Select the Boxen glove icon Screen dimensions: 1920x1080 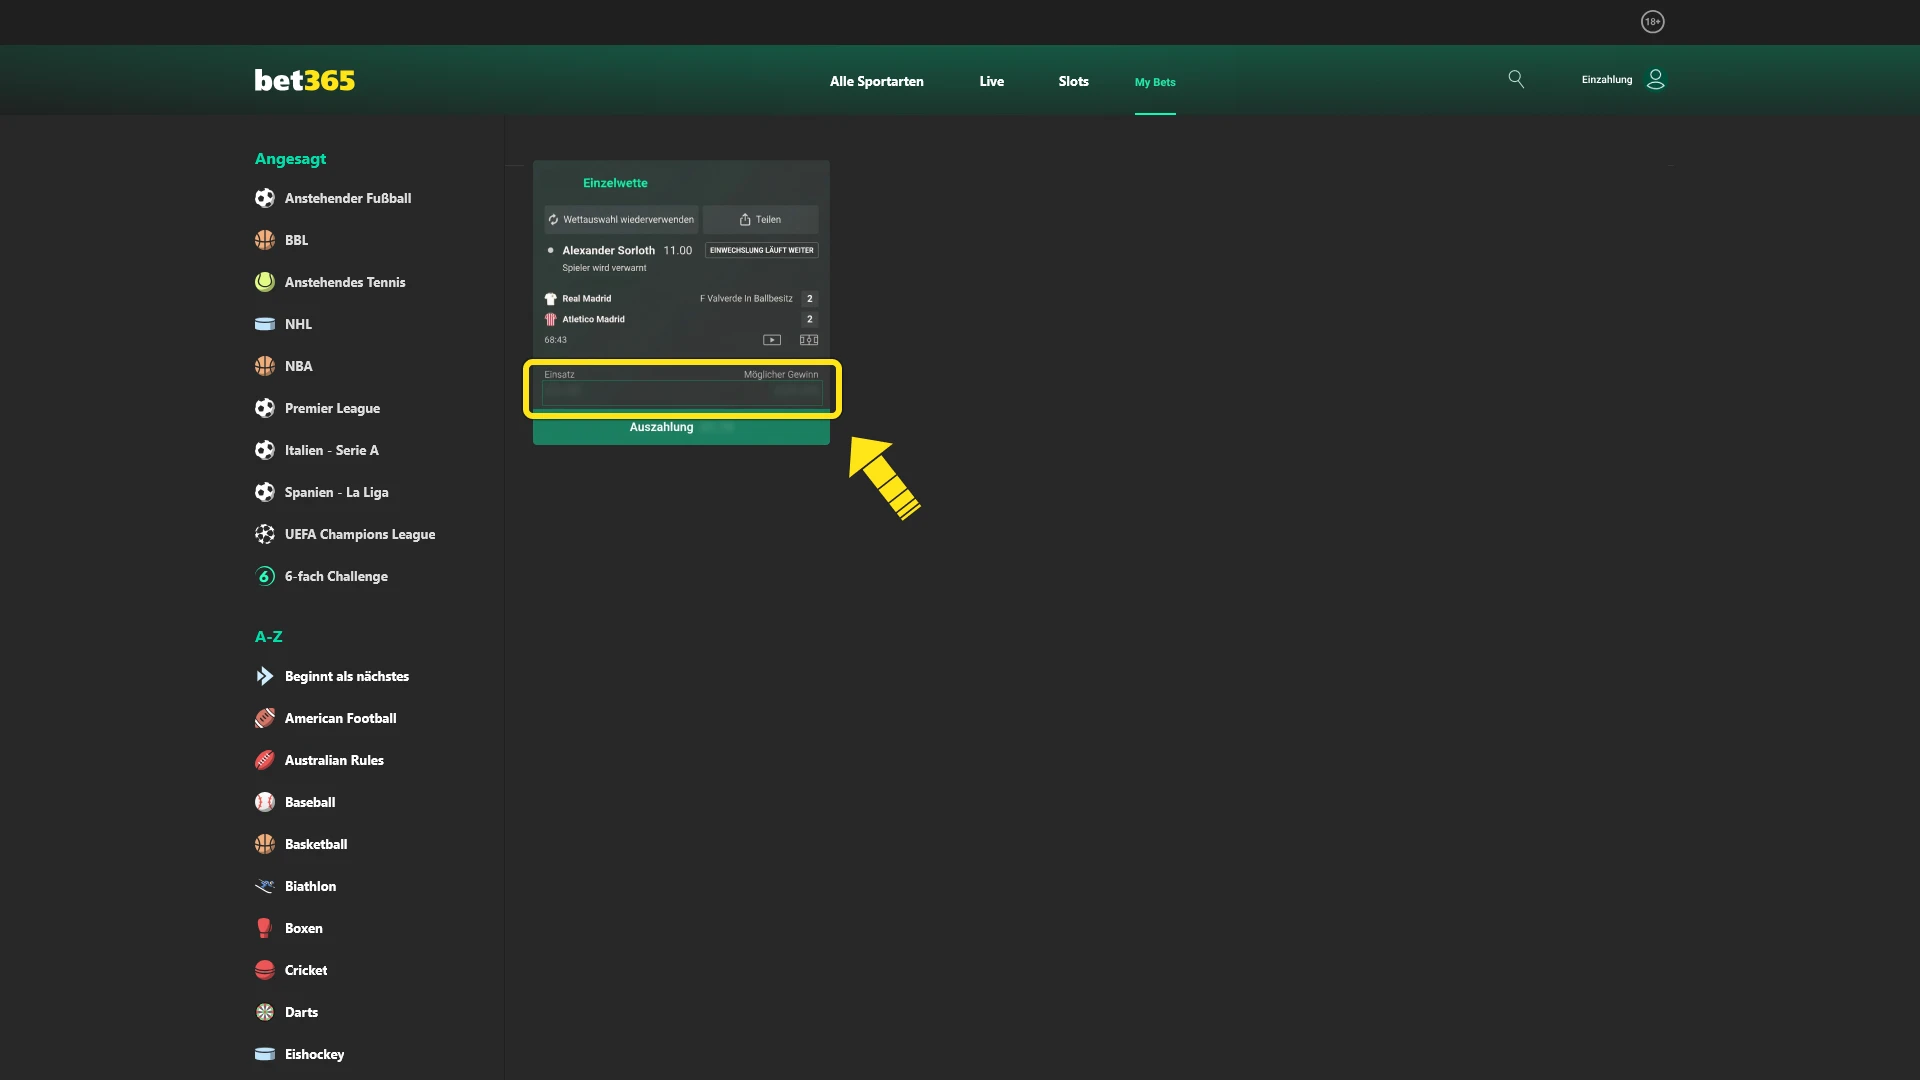(x=264, y=928)
